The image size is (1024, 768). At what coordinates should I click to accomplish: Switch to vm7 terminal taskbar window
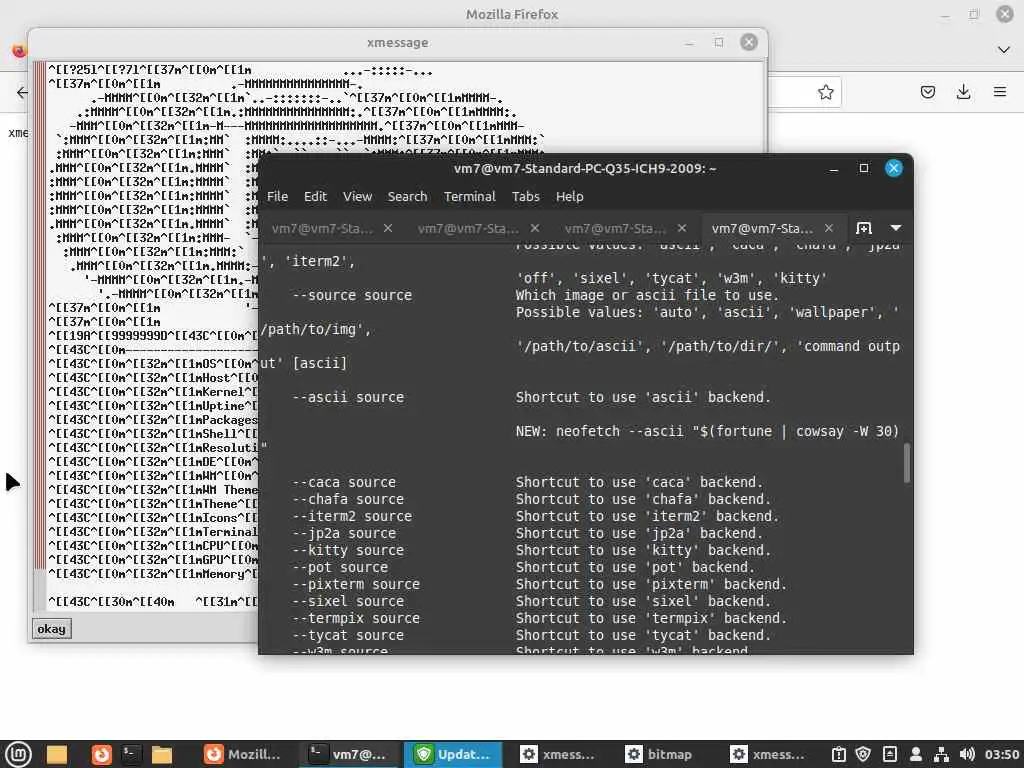point(348,755)
